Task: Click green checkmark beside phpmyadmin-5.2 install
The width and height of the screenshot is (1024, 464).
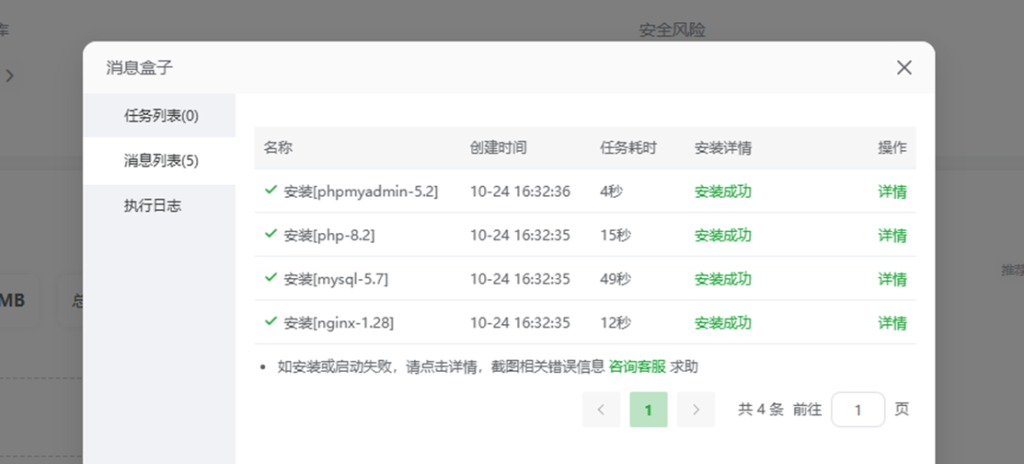Action: [270, 190]
